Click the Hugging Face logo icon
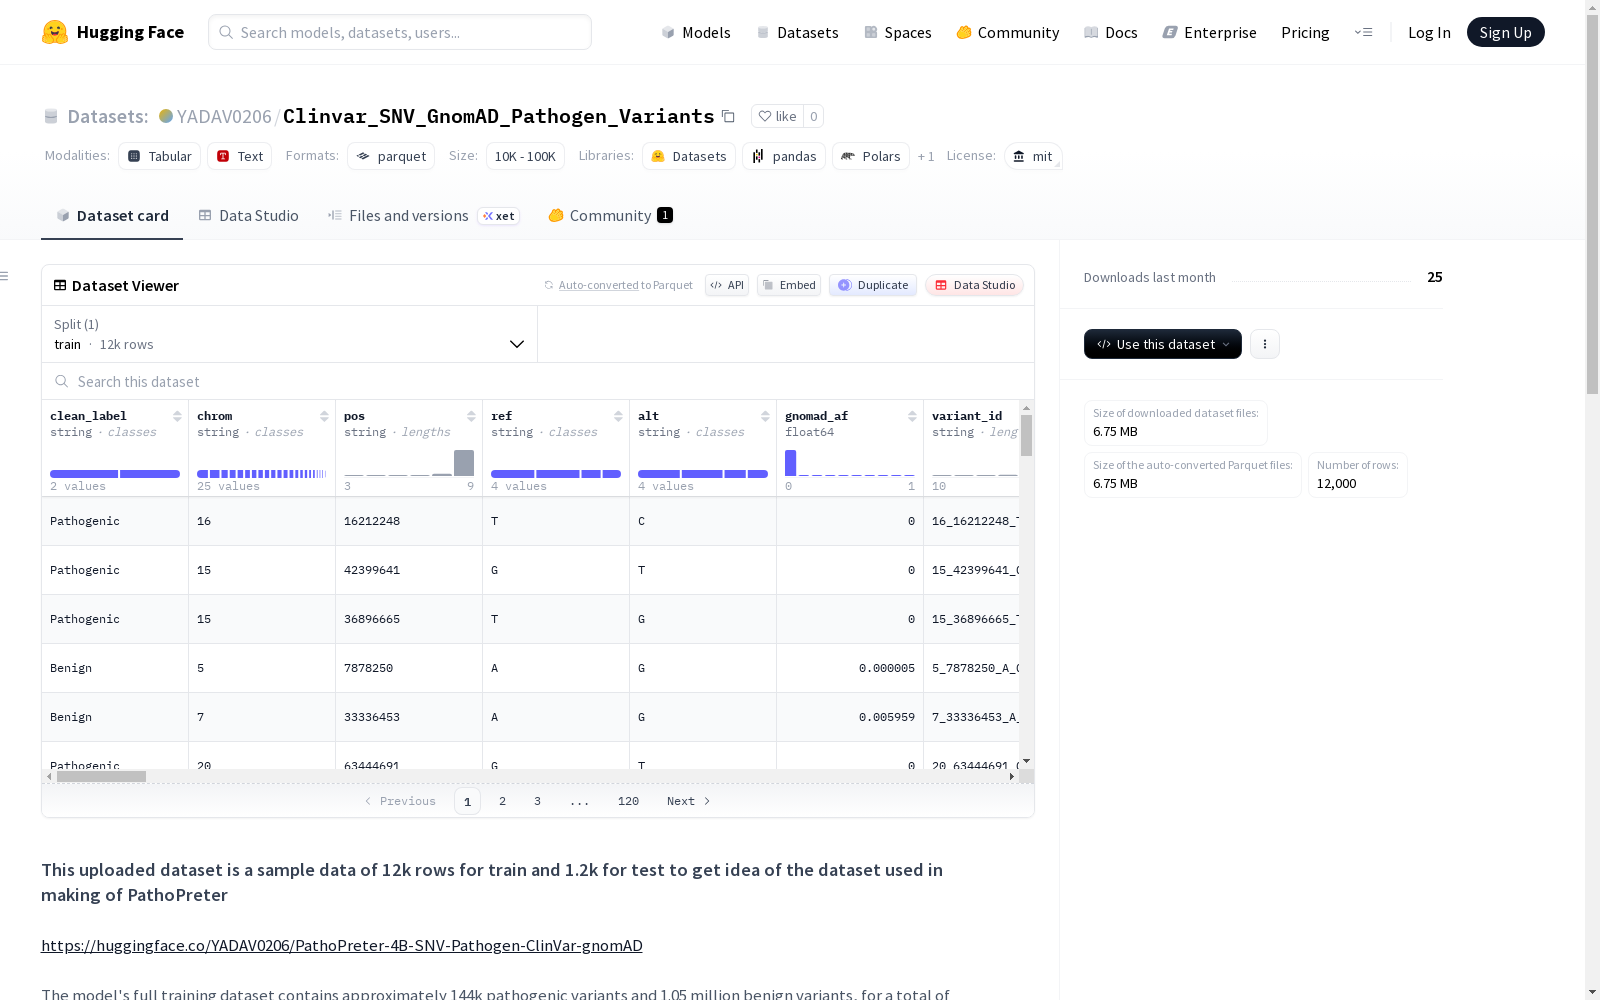Viewport: 1600px width, 1000px height. click(55, 32)
